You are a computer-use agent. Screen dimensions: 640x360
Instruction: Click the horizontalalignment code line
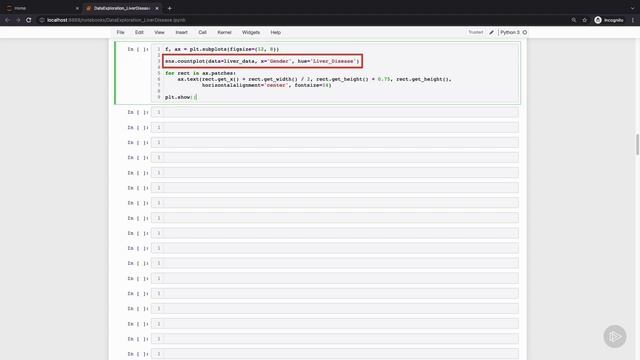tap(267, 85)
